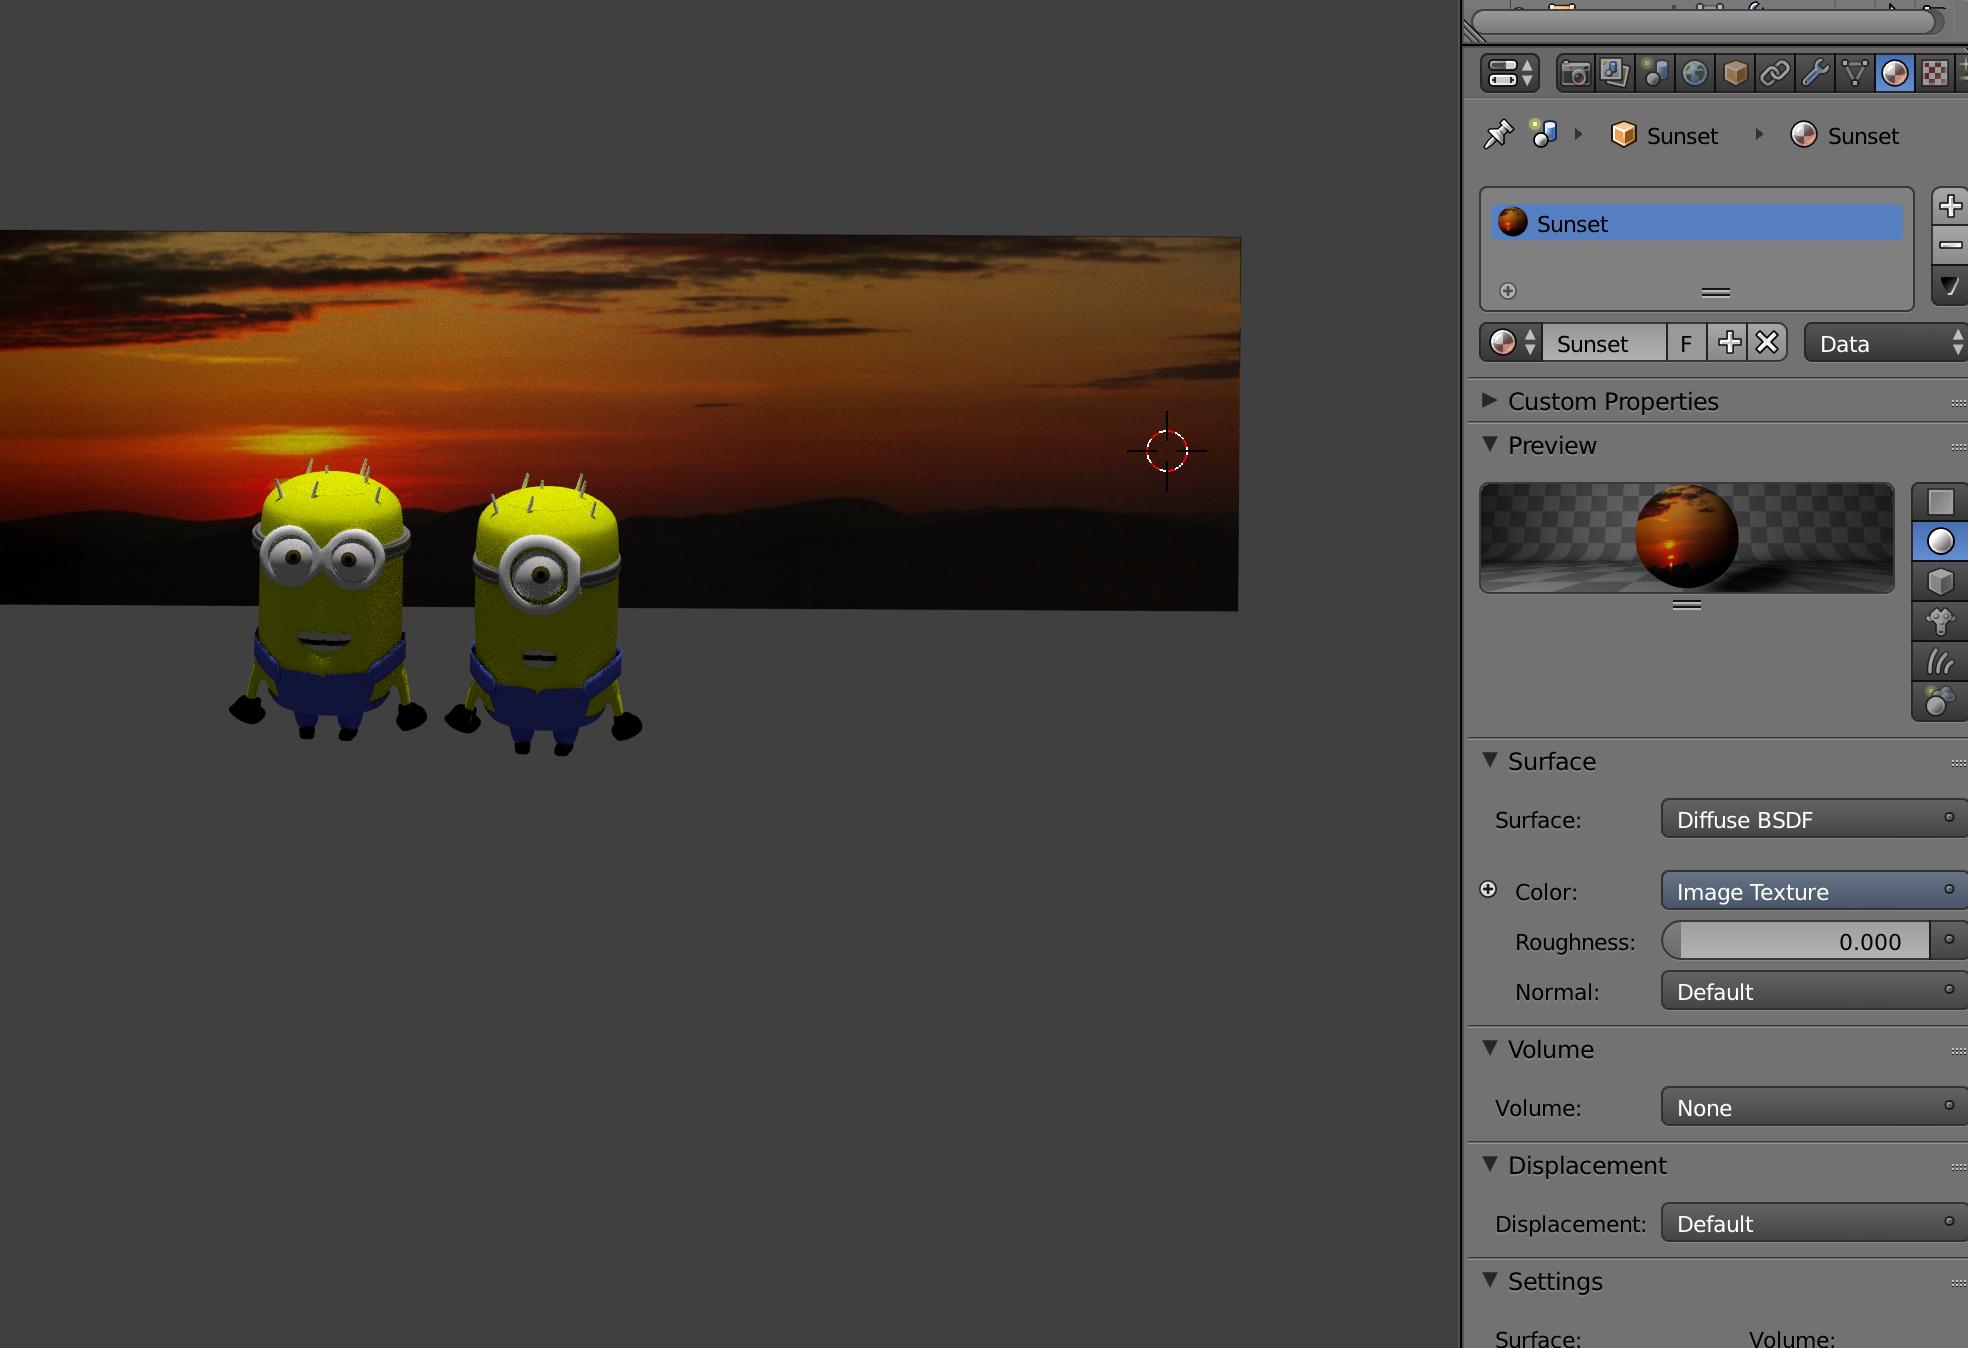Screen dimensions: 1968x1348
Task: Open the material slot specials menu arrow
Action: coord(1950,286)
